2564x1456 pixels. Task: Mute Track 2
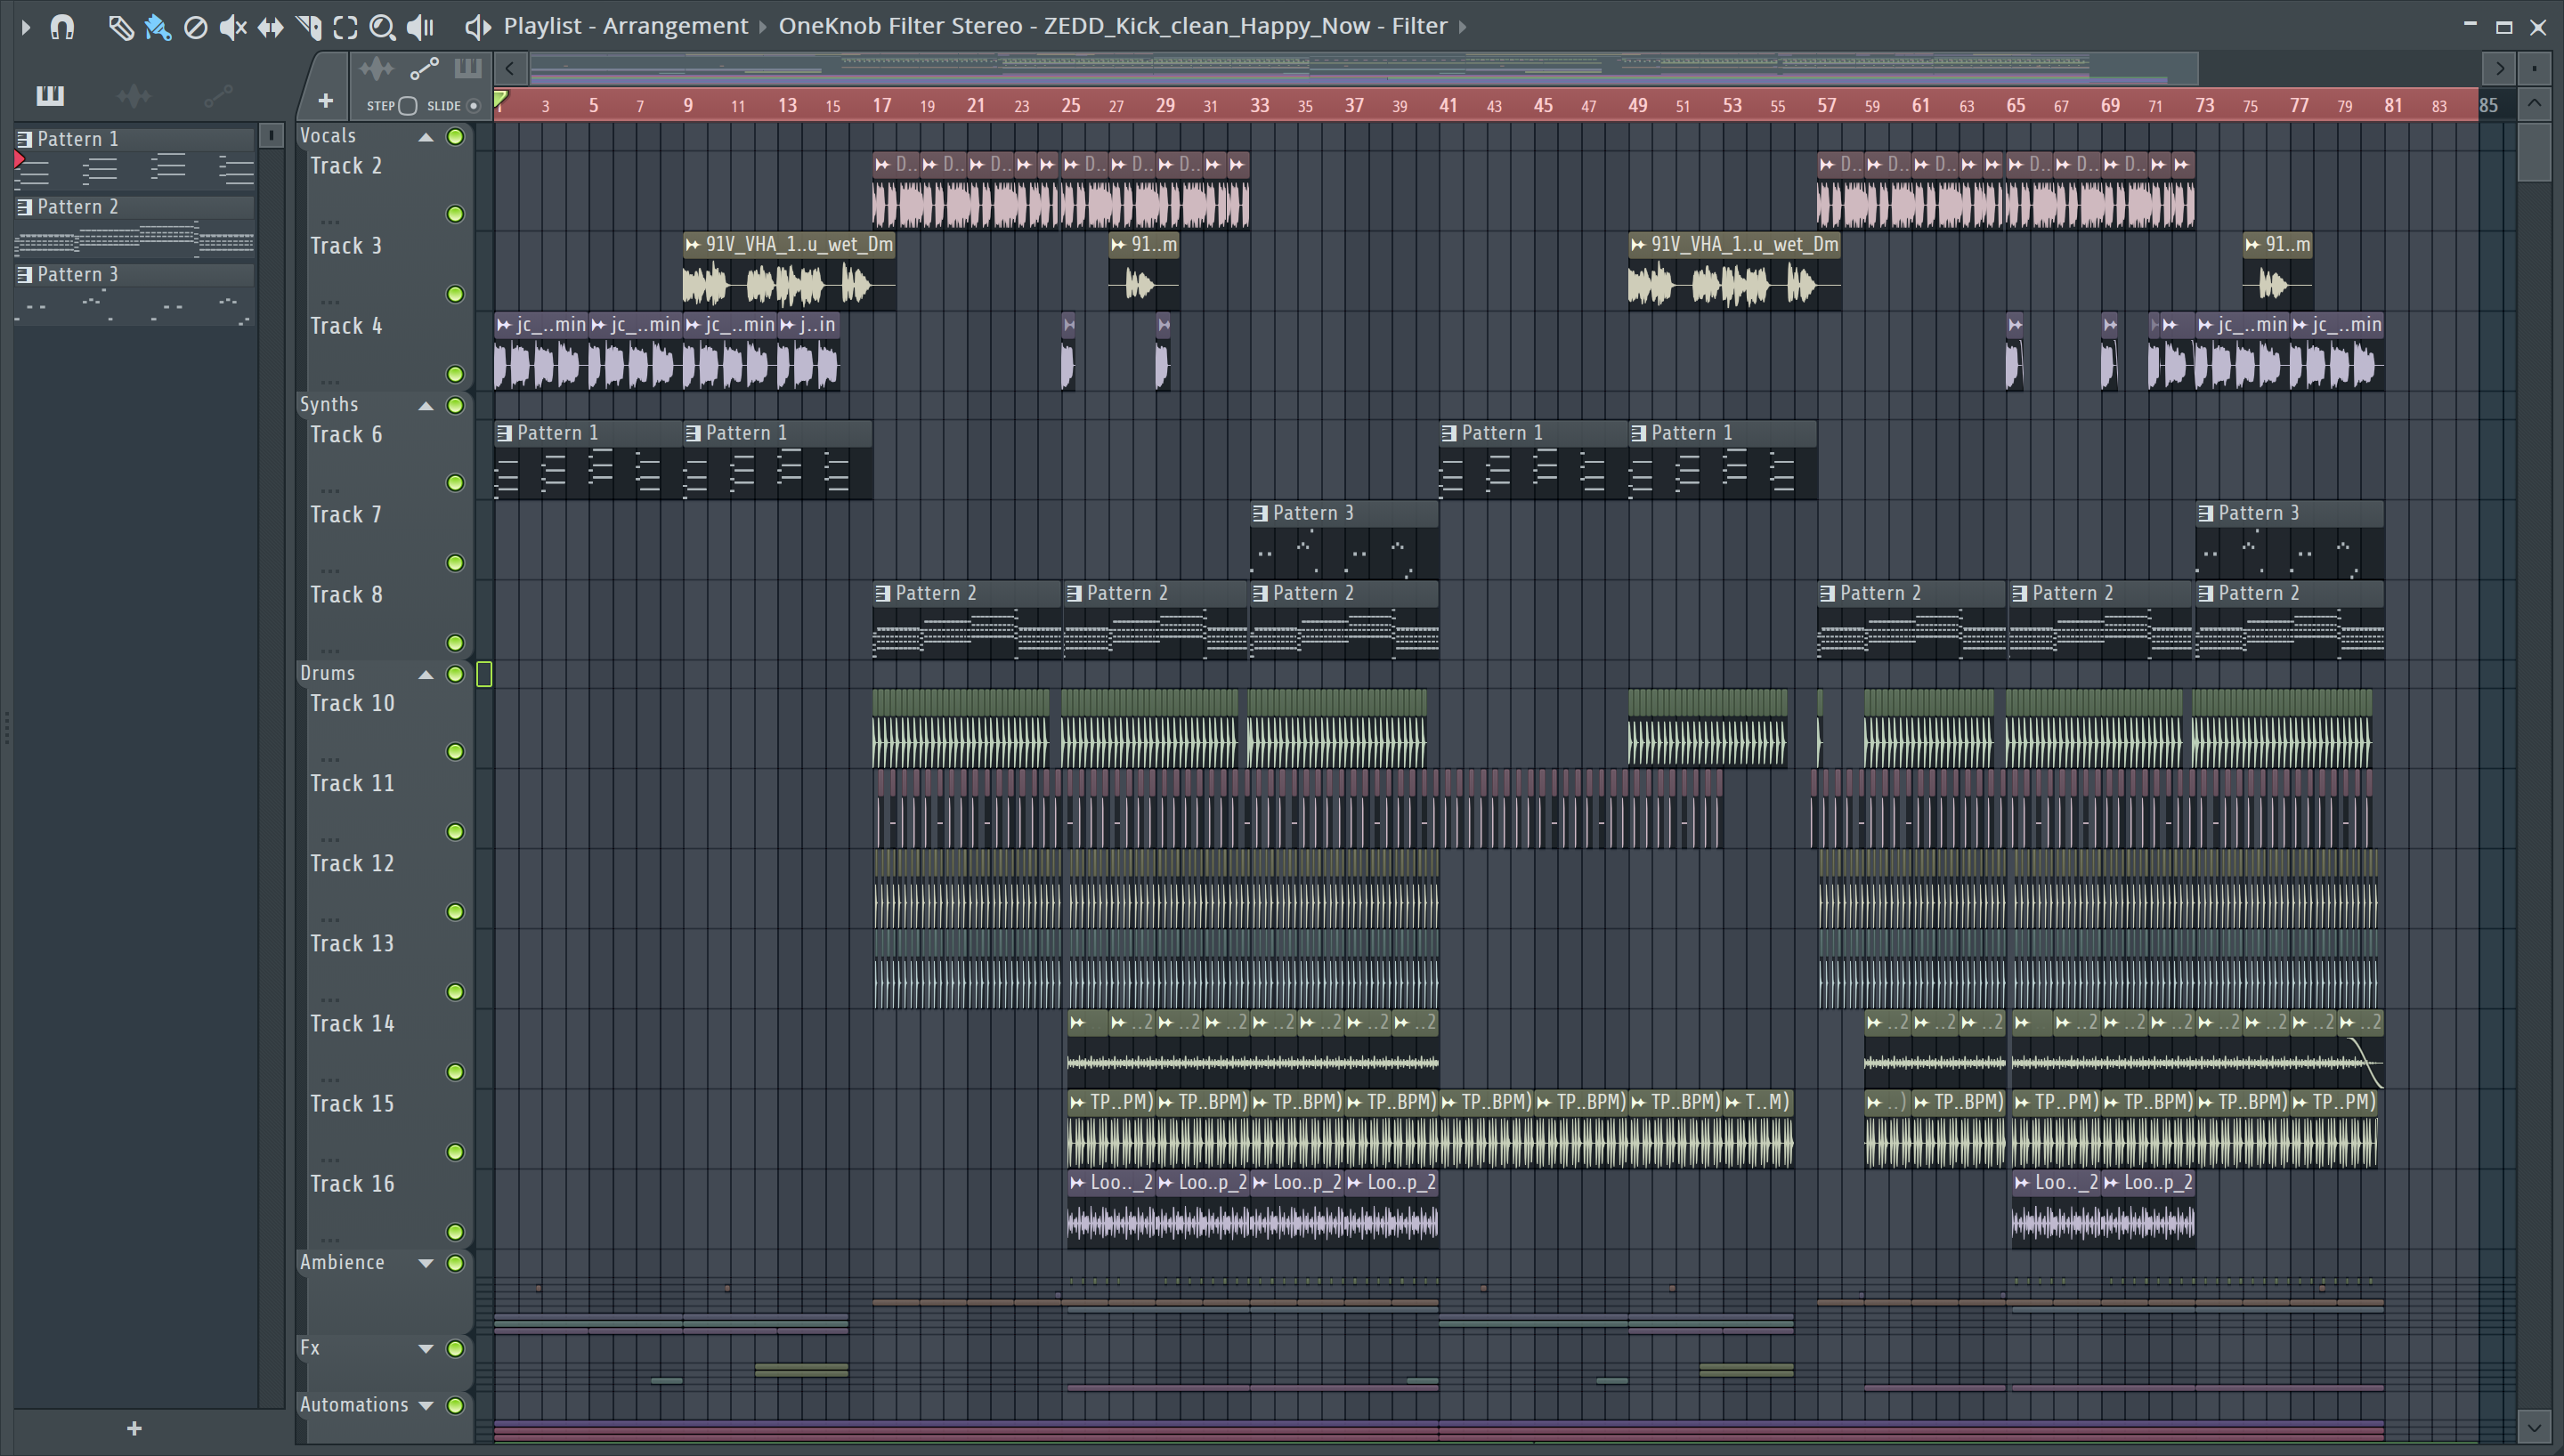[455, 214]
